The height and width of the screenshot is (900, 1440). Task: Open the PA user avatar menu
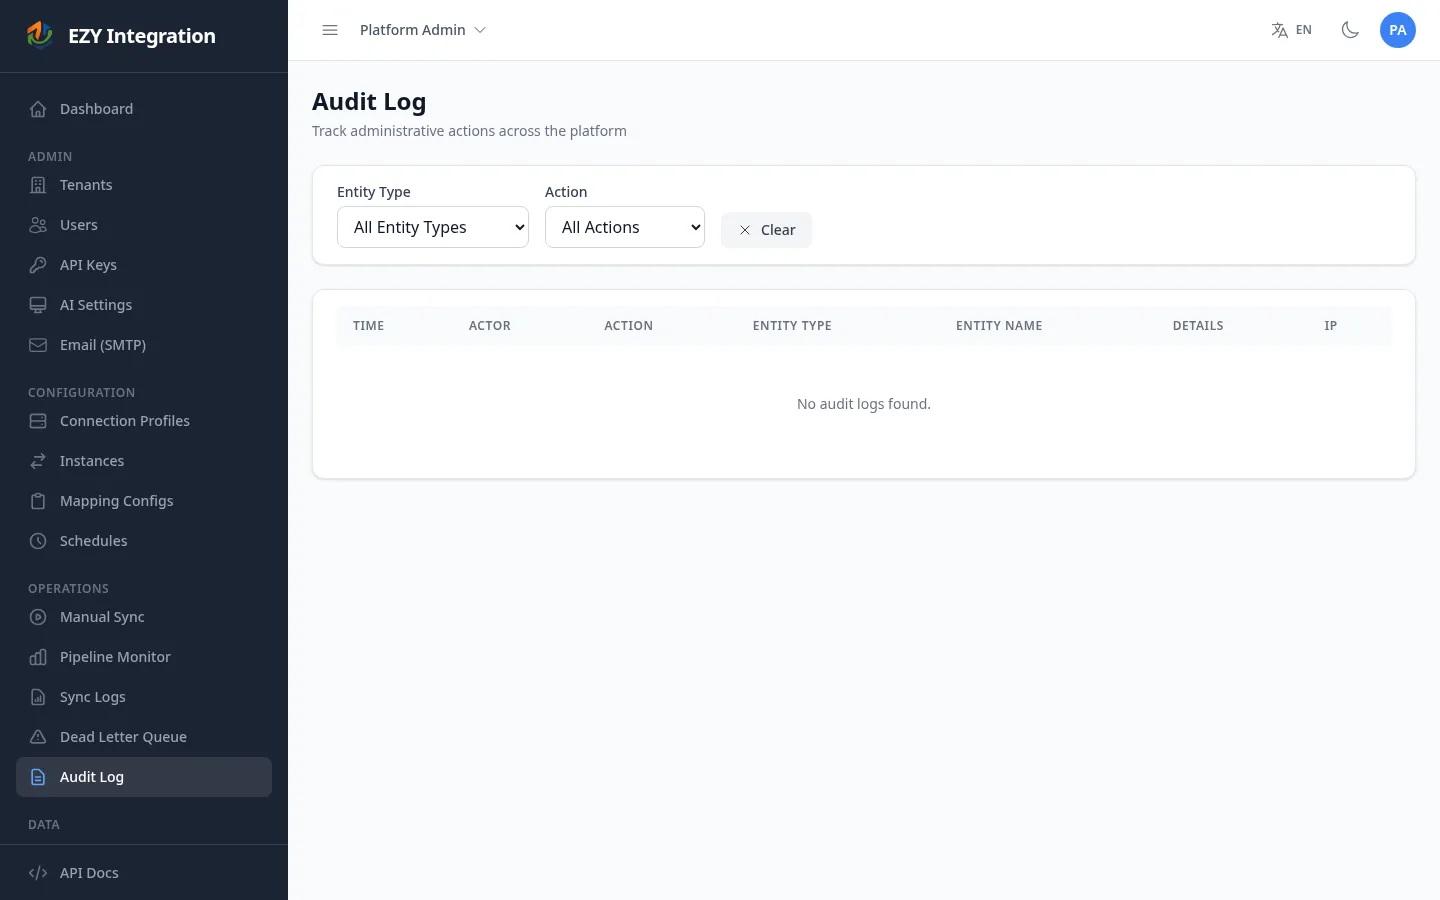point(1398,30)
